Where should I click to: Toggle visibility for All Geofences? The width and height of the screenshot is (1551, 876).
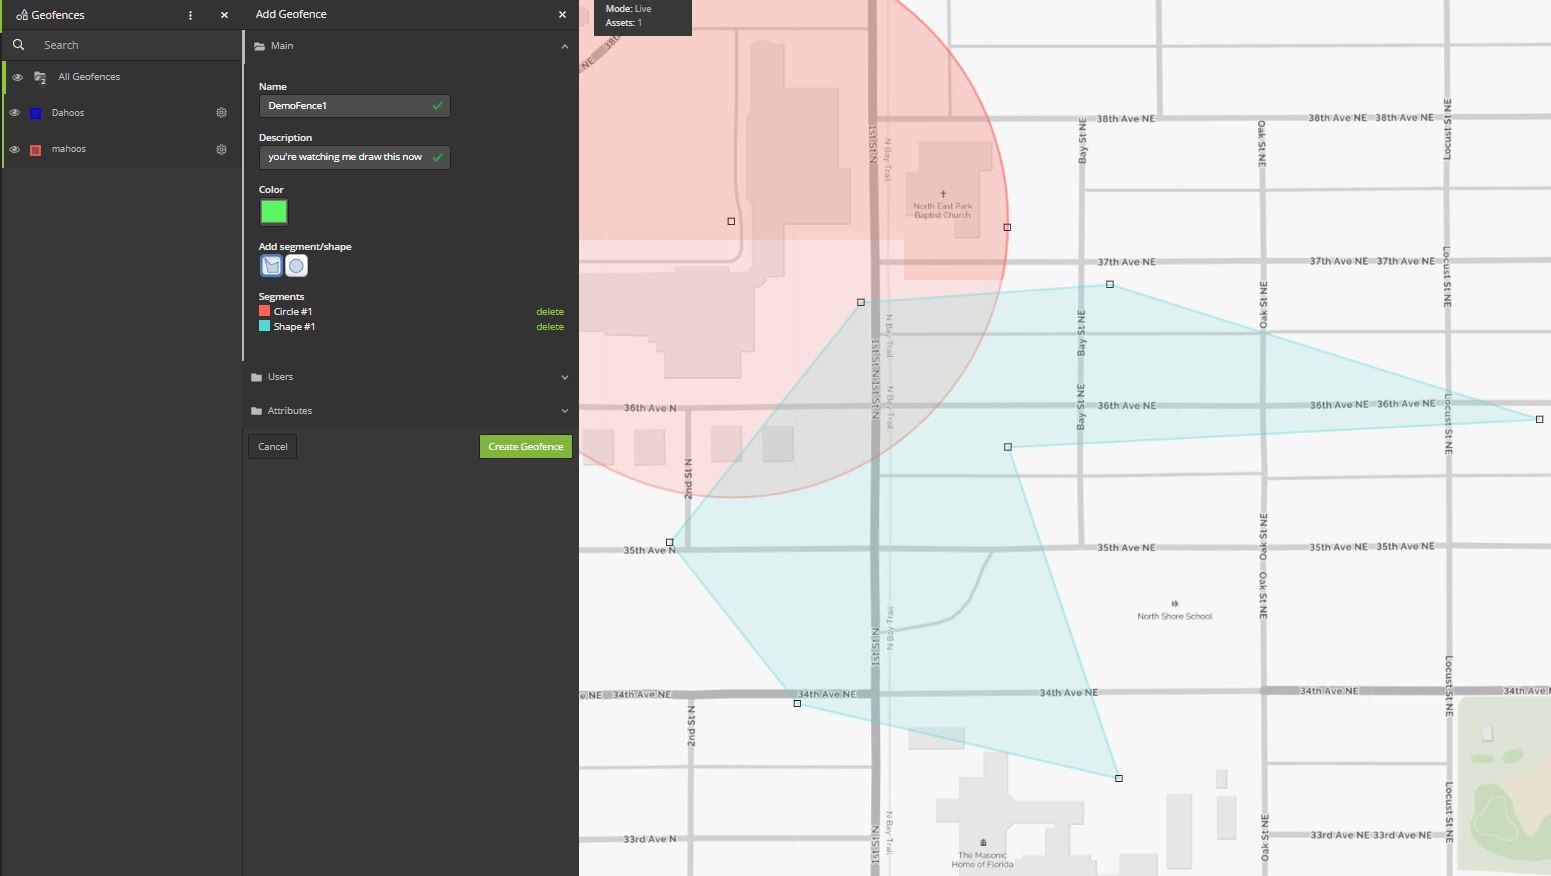[x=17, y=77]
